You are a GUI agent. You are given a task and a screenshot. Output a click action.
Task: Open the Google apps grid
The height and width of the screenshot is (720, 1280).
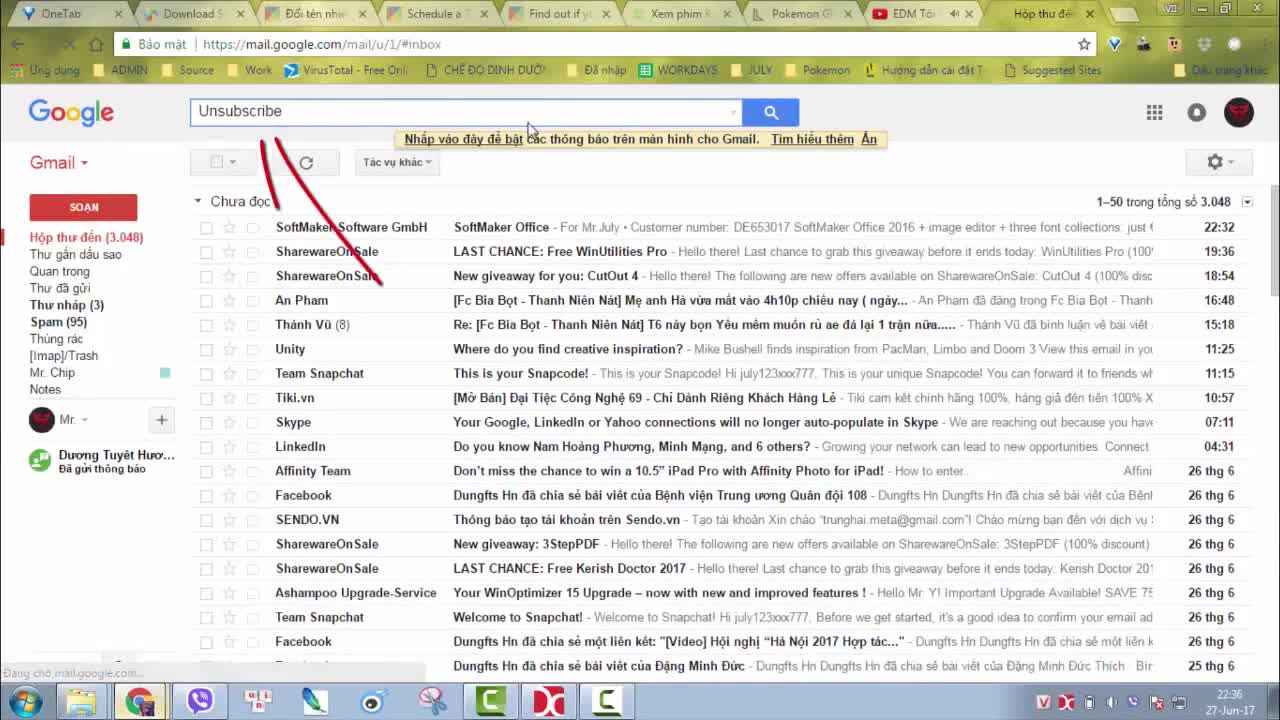1155,112
